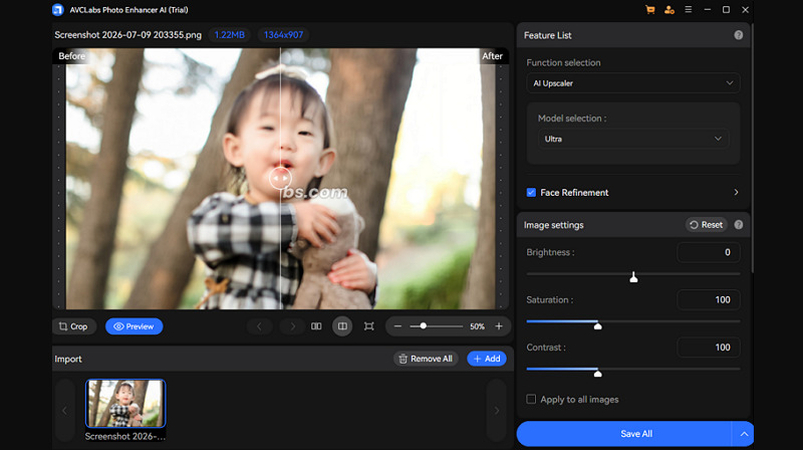Image resolution: width=803 pixels, height=450 pixels.
Task: Open the Function selection AI Upscaler dropdown
Action: click(633, 83)
